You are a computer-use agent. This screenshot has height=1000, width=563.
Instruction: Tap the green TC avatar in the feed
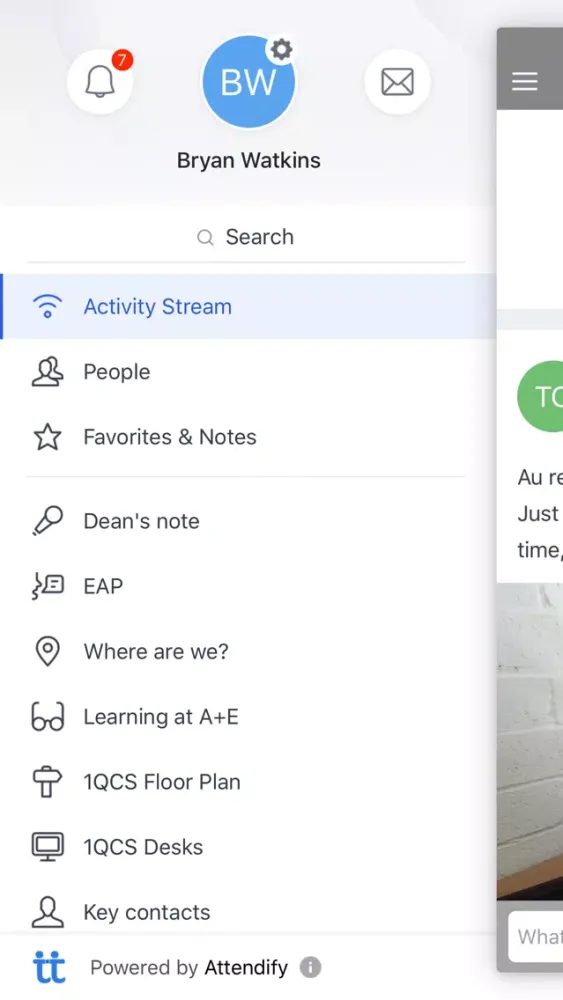click(x=540, y=397)
